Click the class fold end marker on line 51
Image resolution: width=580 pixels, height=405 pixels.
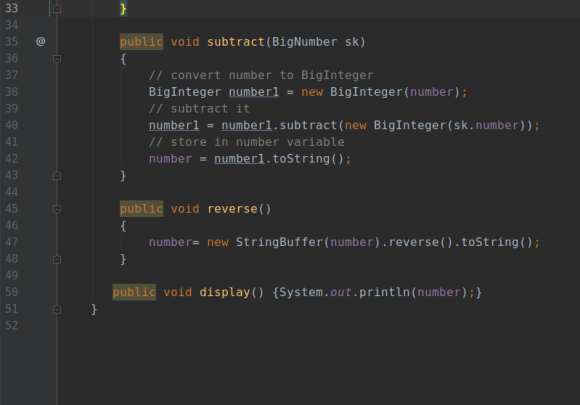(x=57, y=309)
